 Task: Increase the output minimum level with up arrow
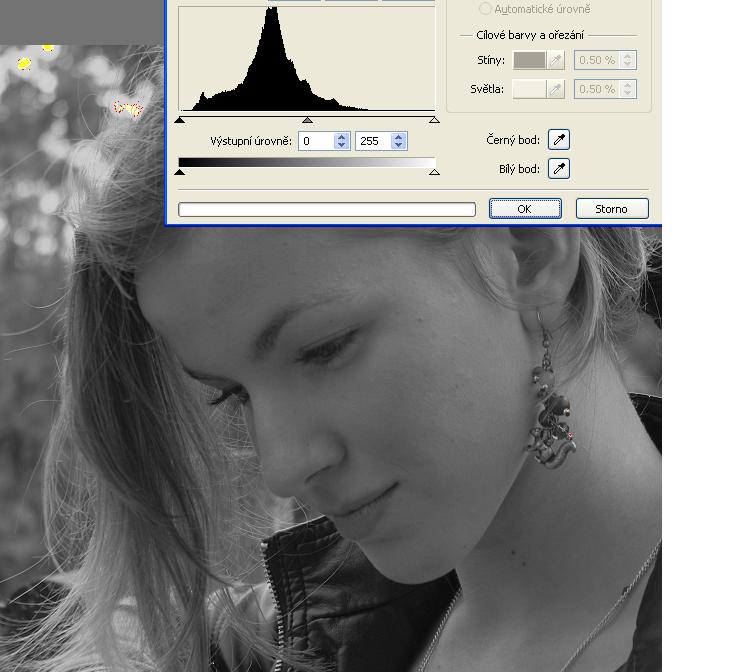342,137
